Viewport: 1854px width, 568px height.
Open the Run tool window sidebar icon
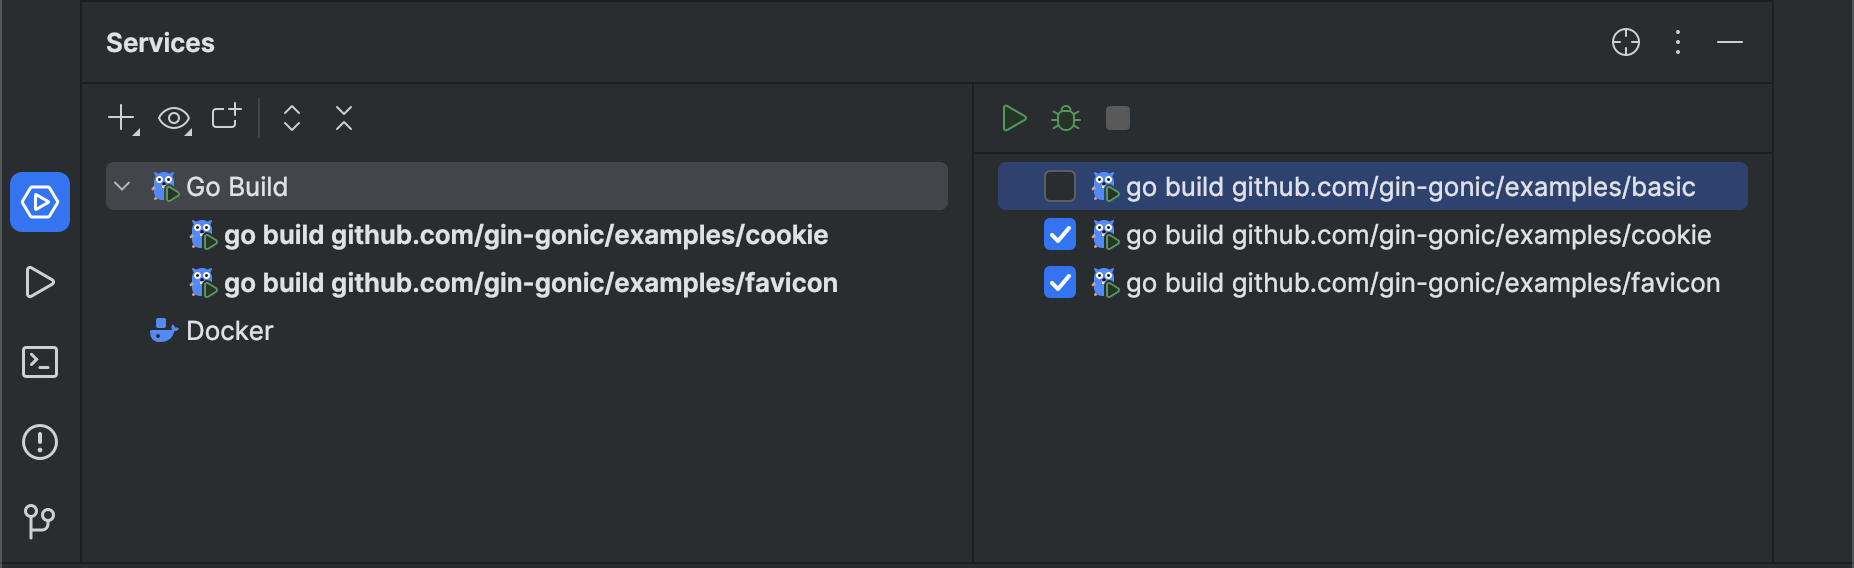[x=40, y=282]
